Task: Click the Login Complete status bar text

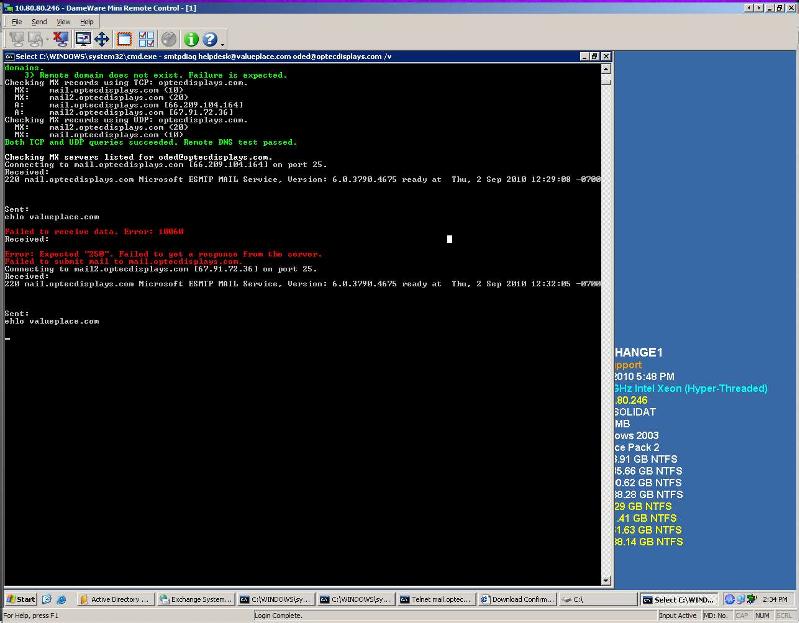Action: (278, 615)
